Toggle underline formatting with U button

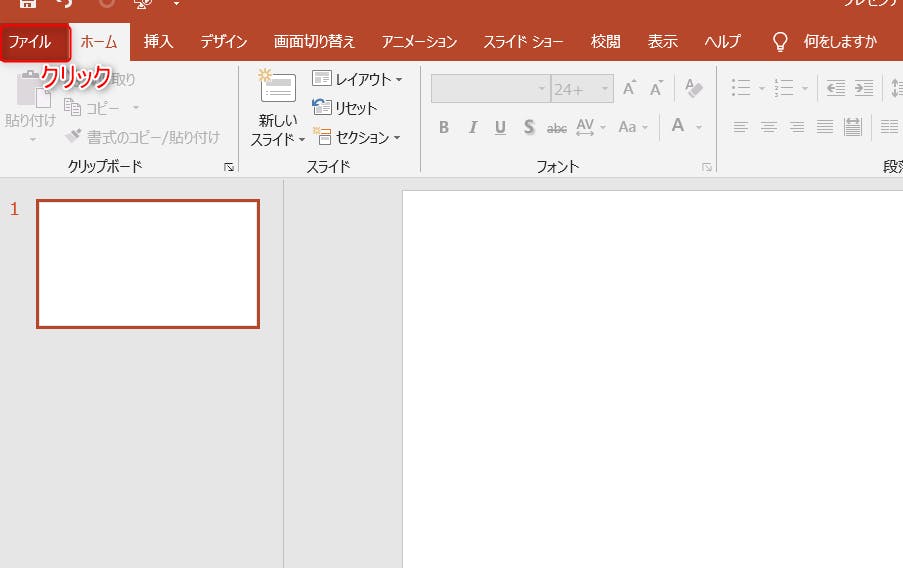[x=500, y=127]
